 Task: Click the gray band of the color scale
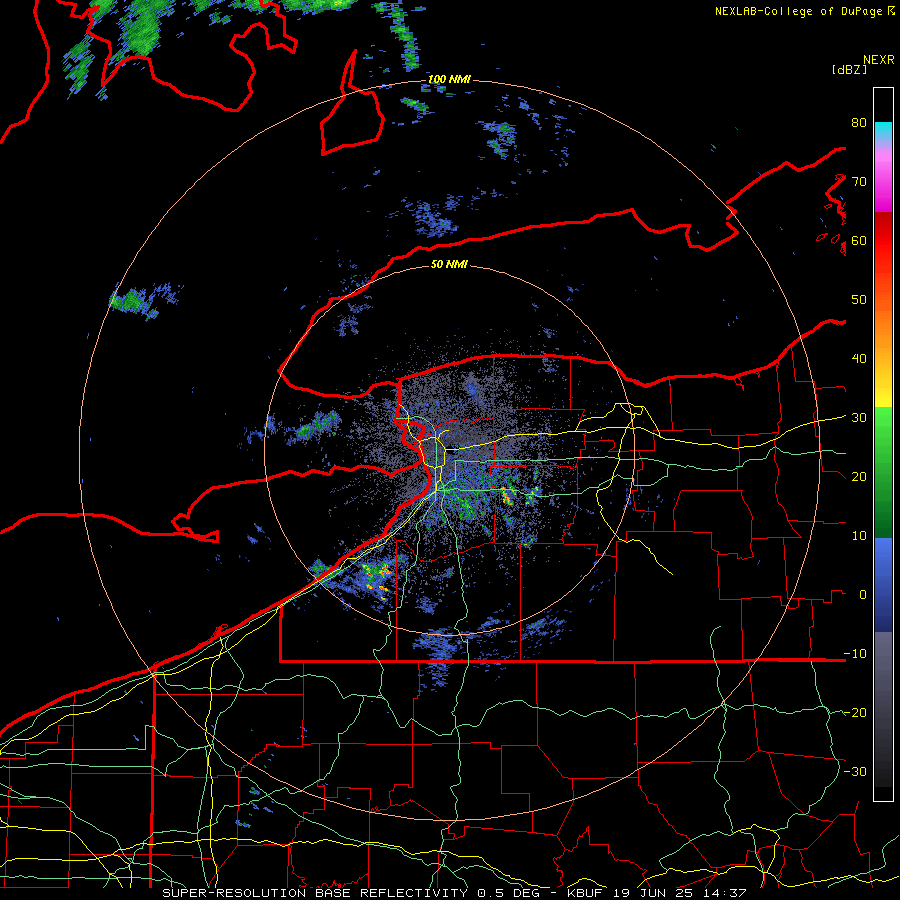click(883, 709)
